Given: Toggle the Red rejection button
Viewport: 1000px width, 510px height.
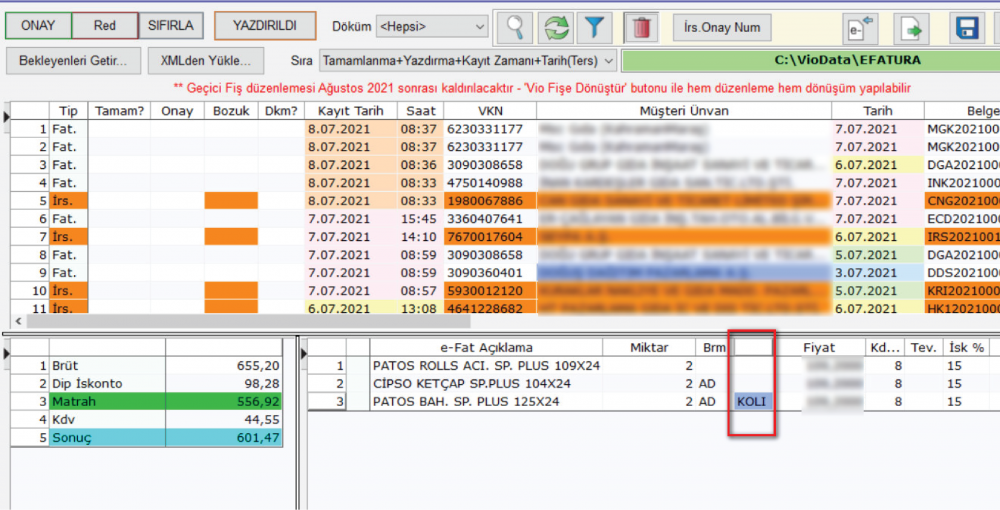Looking at the screenshot, I should click(x=105, y=25).
